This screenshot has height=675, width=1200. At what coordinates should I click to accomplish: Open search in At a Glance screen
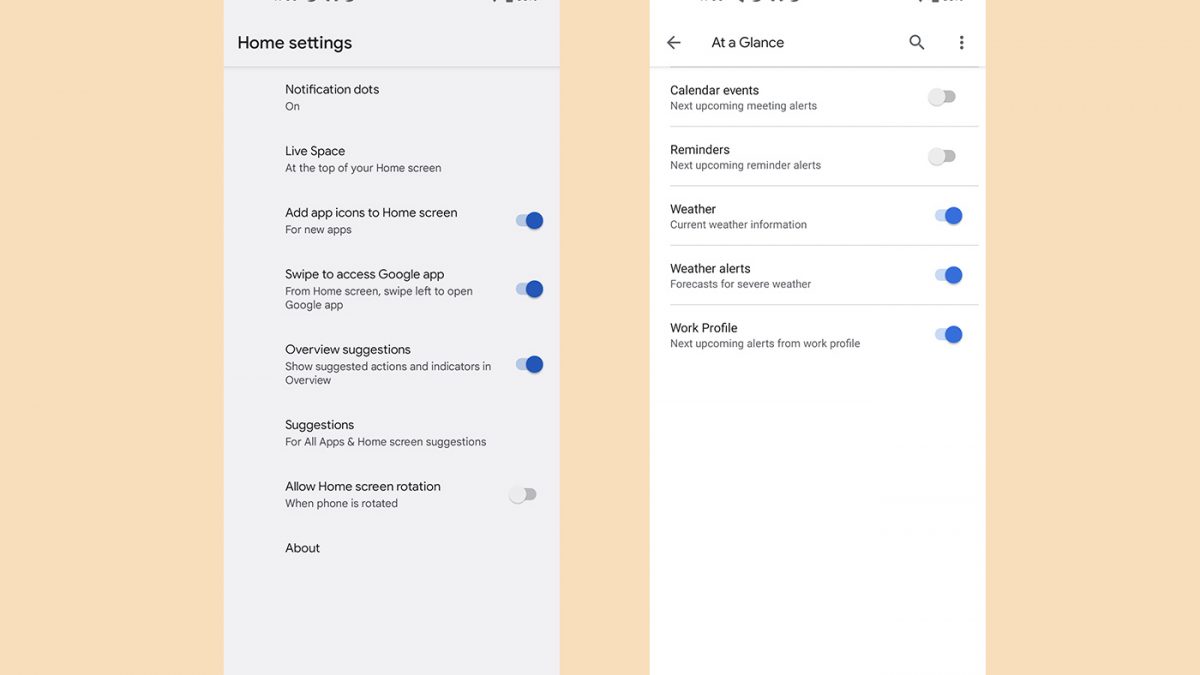[x=916, y=43]
